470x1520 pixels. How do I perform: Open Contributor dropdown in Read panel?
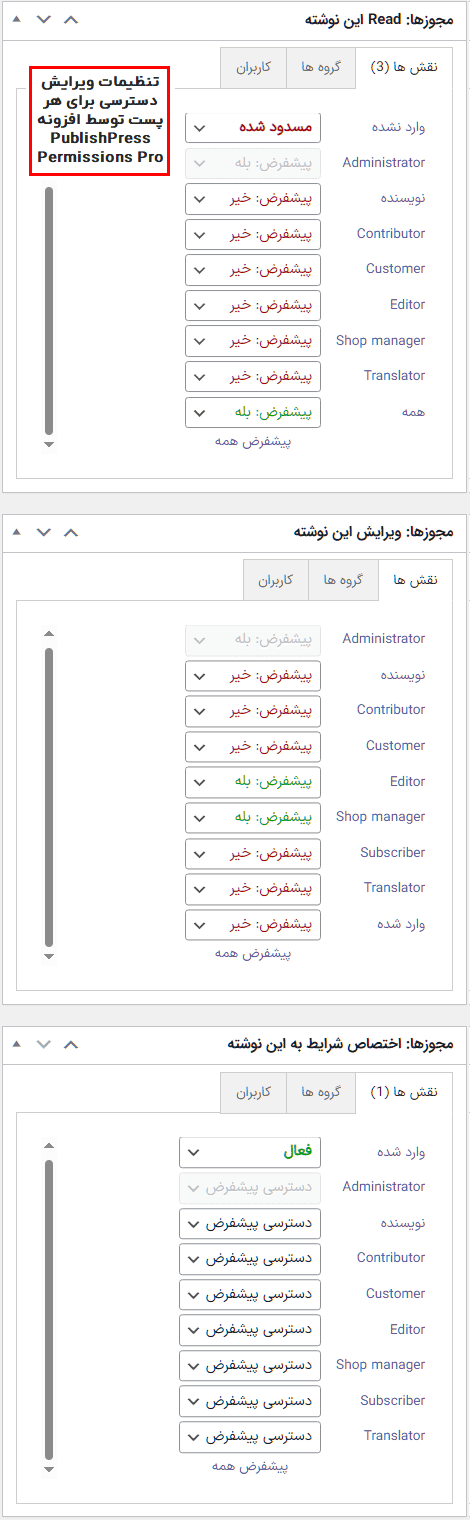coord(253,234)
